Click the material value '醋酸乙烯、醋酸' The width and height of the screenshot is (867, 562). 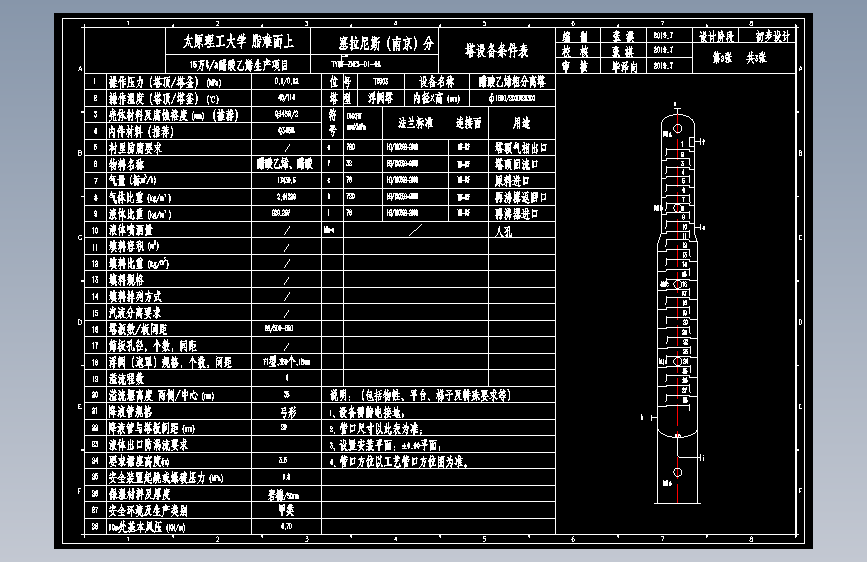tap(285, 164)
